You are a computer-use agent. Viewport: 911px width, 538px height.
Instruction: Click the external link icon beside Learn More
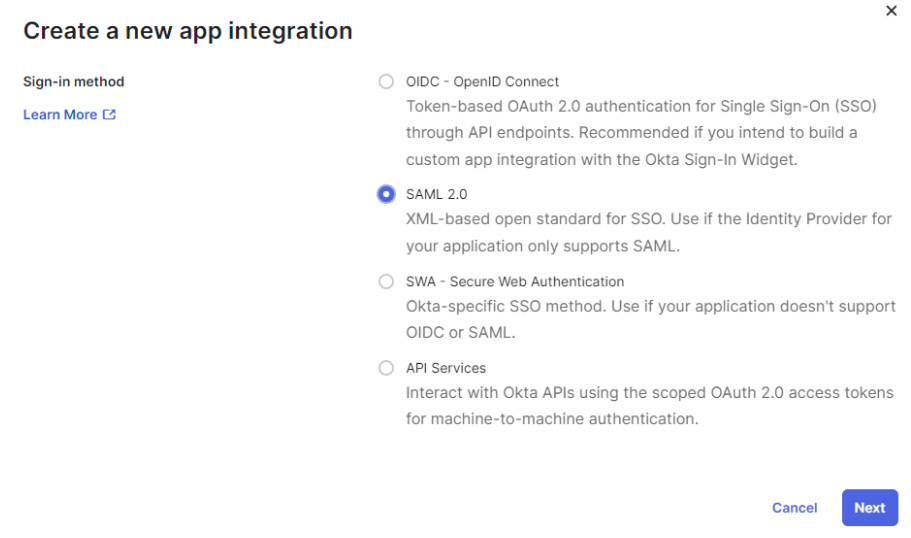(110, 115)
